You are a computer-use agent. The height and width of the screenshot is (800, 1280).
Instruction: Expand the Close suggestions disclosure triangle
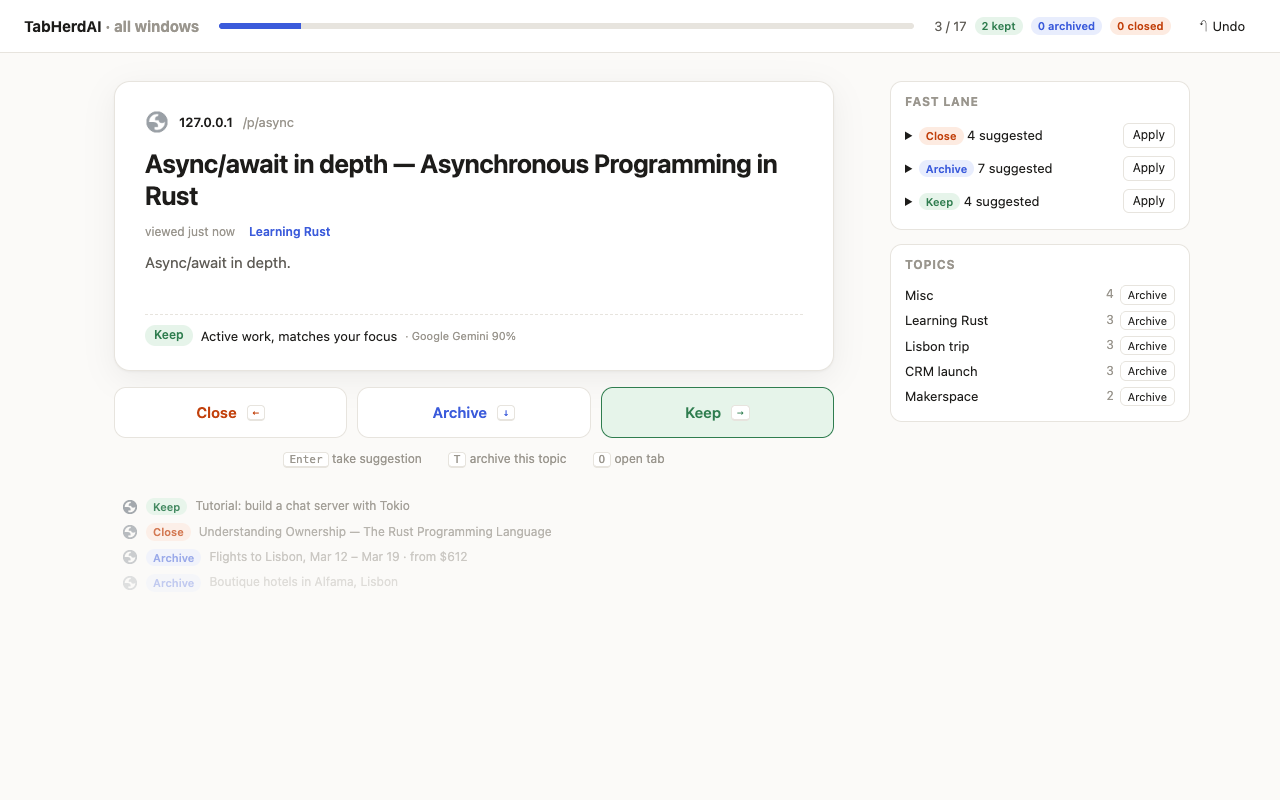[x=909, y=136]
